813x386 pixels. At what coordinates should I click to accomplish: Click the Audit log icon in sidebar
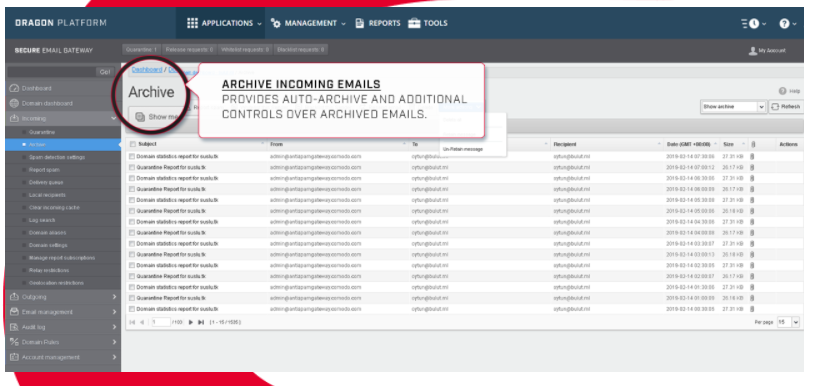coord(15,327)
